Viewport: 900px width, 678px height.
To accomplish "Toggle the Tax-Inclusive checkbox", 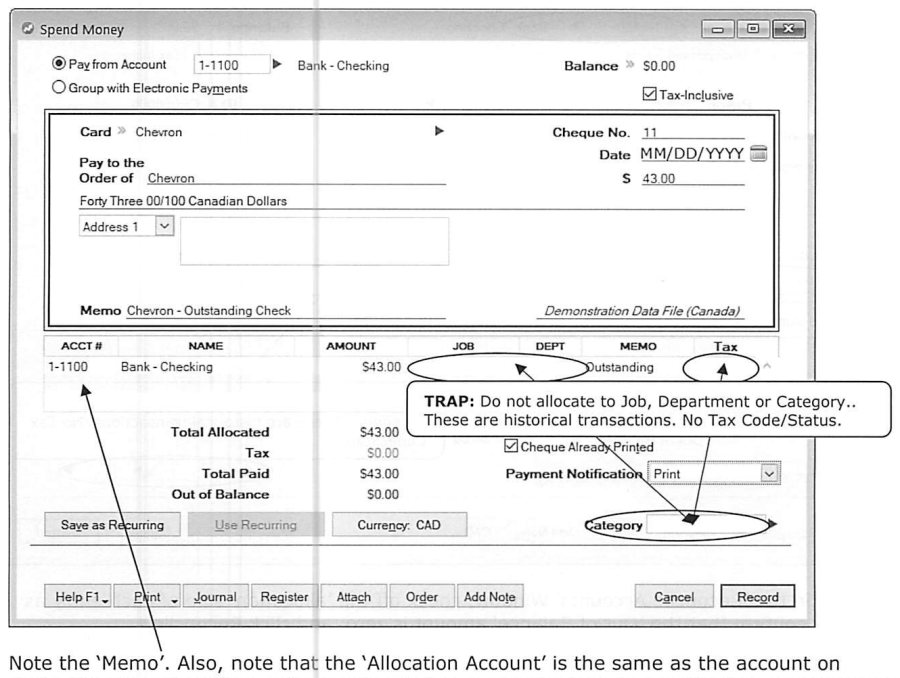I will 649,94.
